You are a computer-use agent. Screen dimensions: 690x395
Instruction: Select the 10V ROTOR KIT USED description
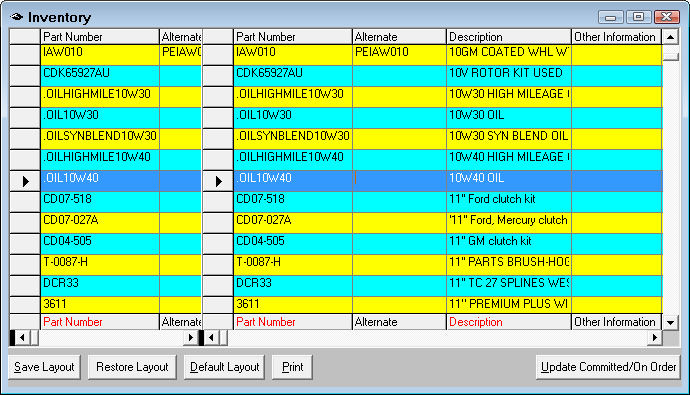point(509,76)
